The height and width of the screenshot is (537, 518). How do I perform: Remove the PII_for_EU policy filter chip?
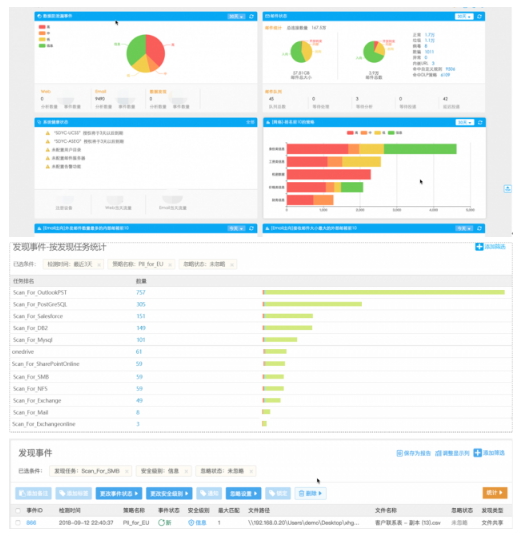tap(170, 264)
